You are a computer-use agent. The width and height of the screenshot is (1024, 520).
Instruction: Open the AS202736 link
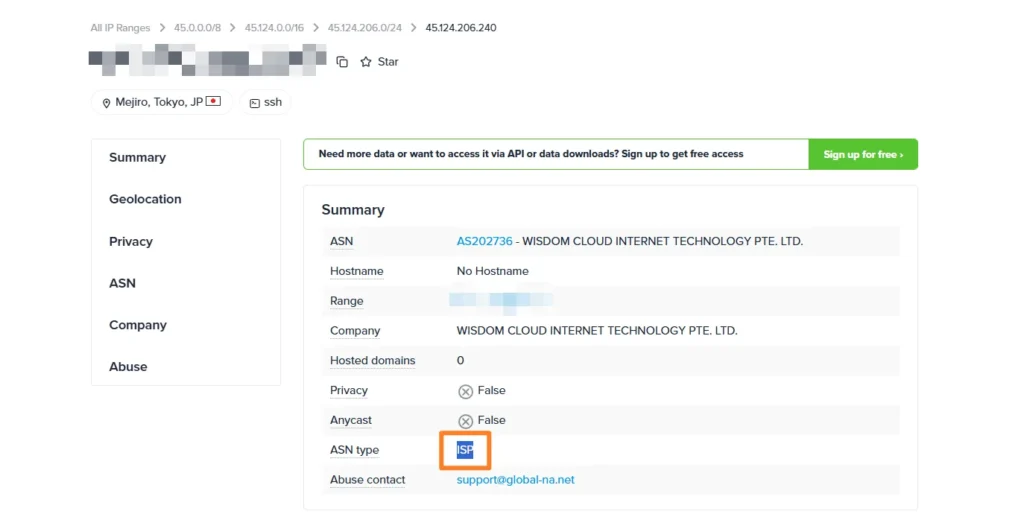point(484,242)
